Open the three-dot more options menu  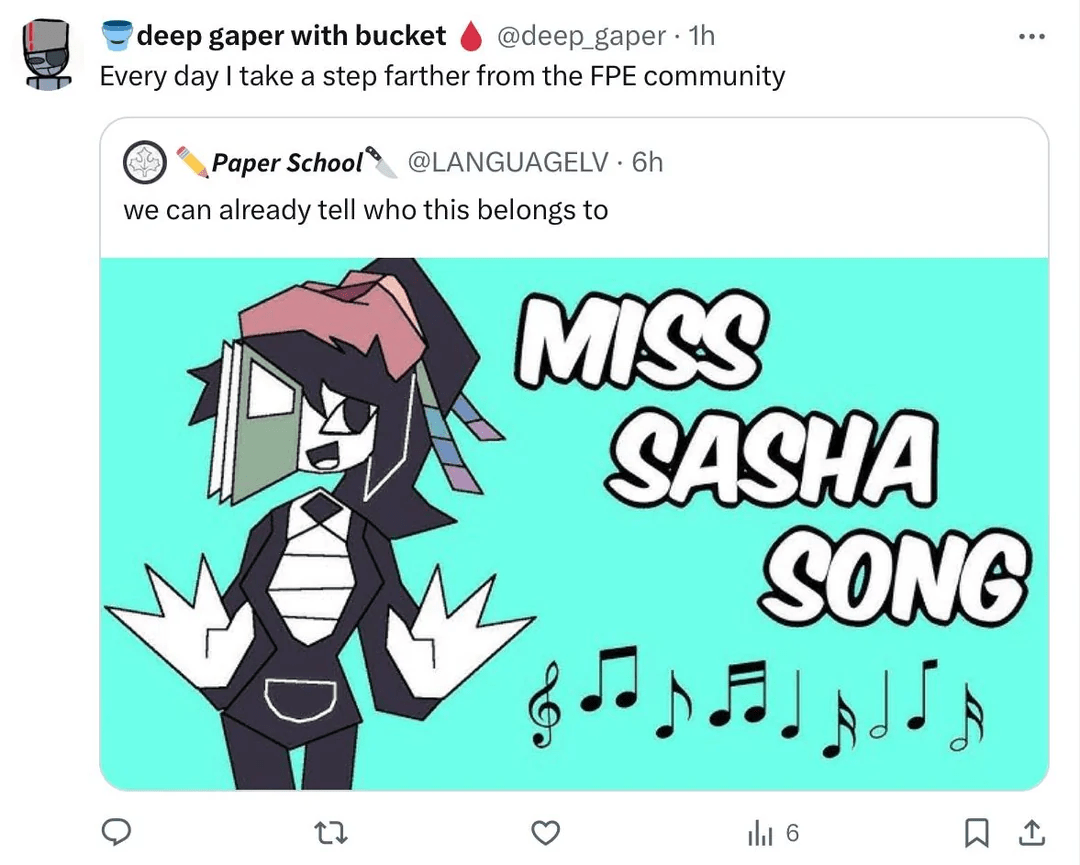1031,38
